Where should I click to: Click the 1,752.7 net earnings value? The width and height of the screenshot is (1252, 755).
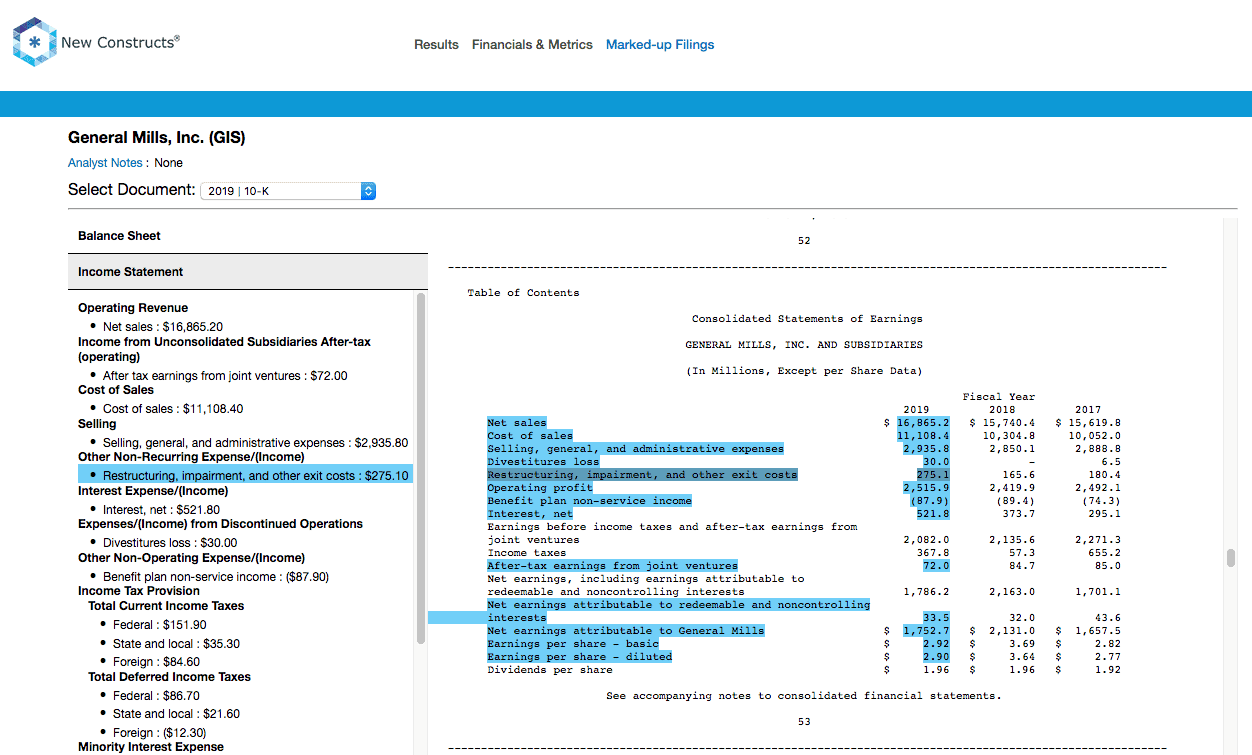[x=926, y=631]
